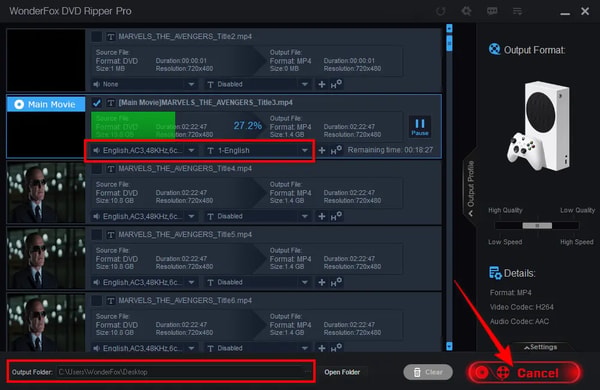
Task: Open hardware settings icon in Main Movie row
Action: click(336, 150)
